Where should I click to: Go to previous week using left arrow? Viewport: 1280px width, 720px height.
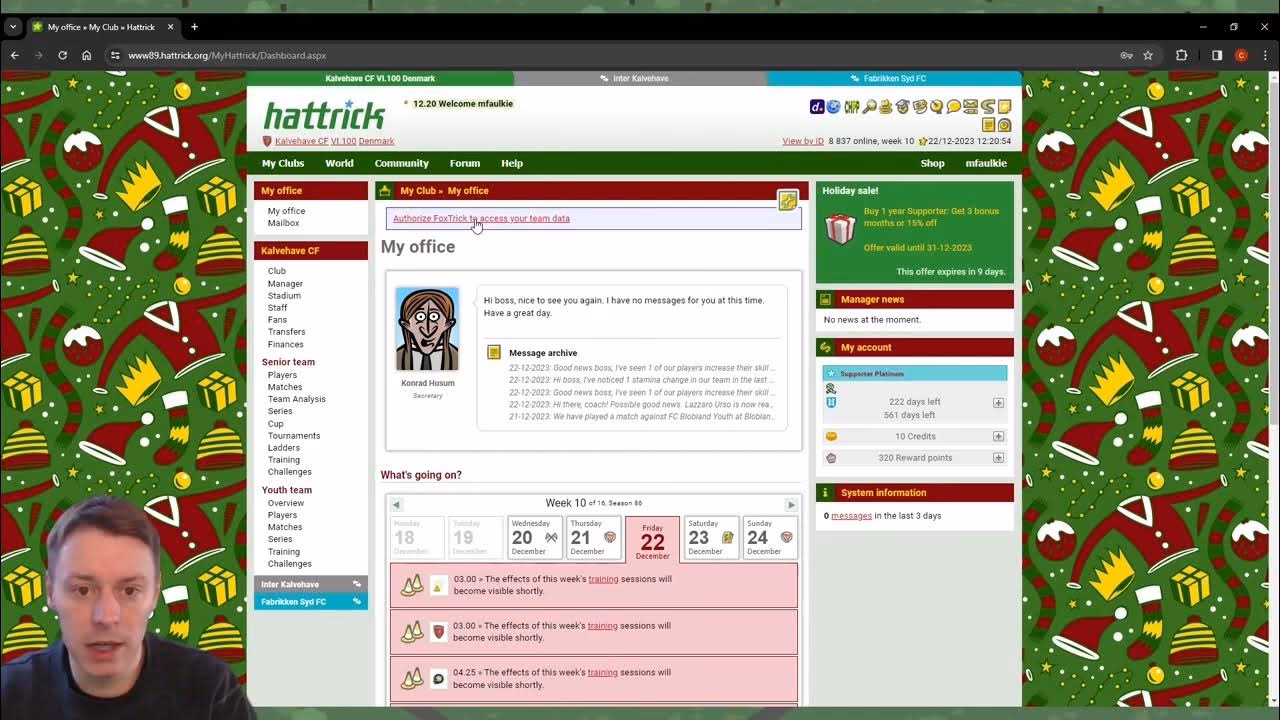pyautogui.click(x=396, y=504)
